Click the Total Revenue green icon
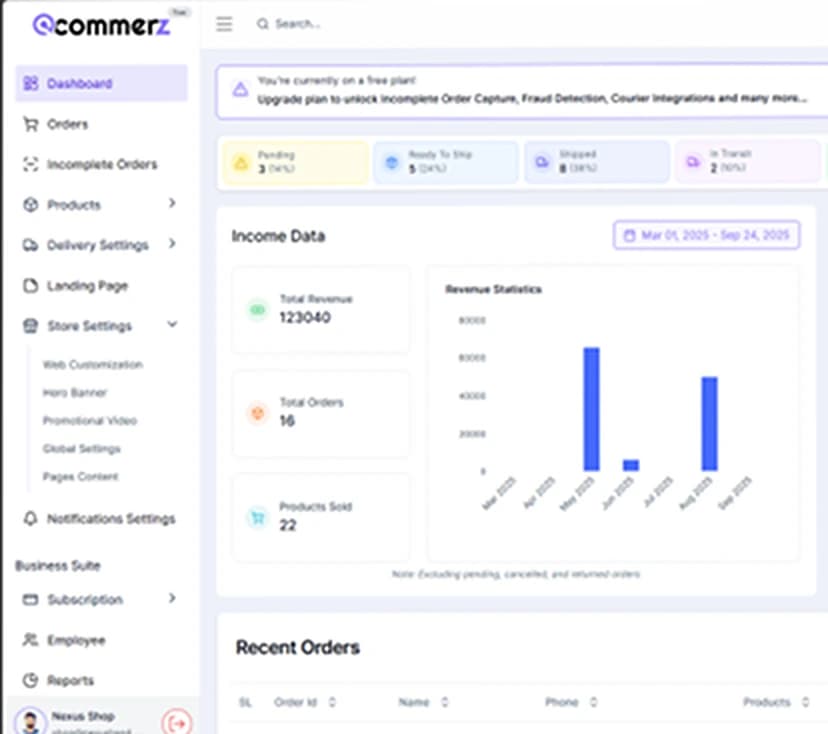Image resolution: width=828 pixels, height=734 pixels. tap(258, 309)
